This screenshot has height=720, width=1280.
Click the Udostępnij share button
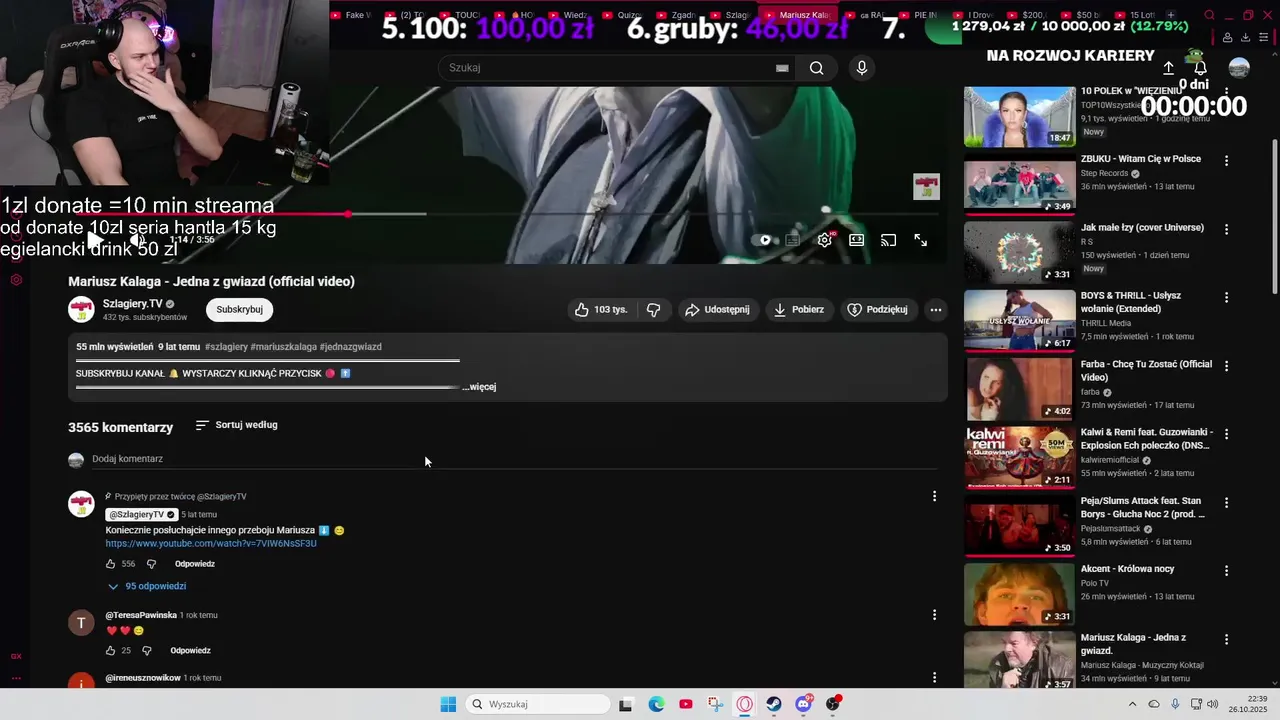pos(717,310)
